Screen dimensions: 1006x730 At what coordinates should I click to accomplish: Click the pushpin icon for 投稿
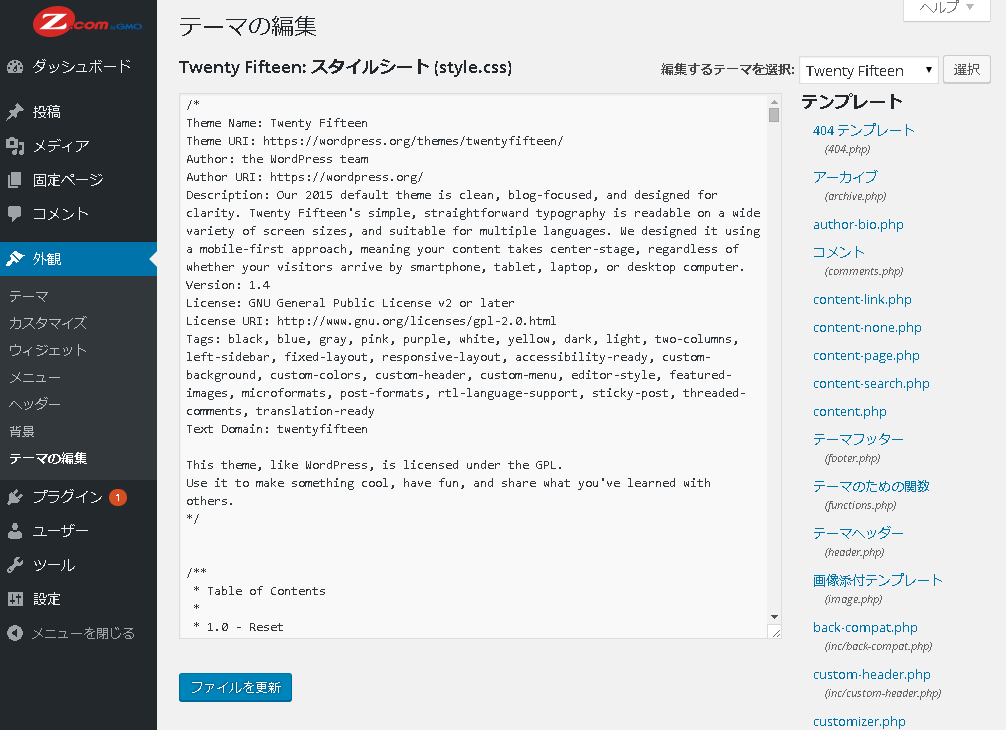point(15,112)
